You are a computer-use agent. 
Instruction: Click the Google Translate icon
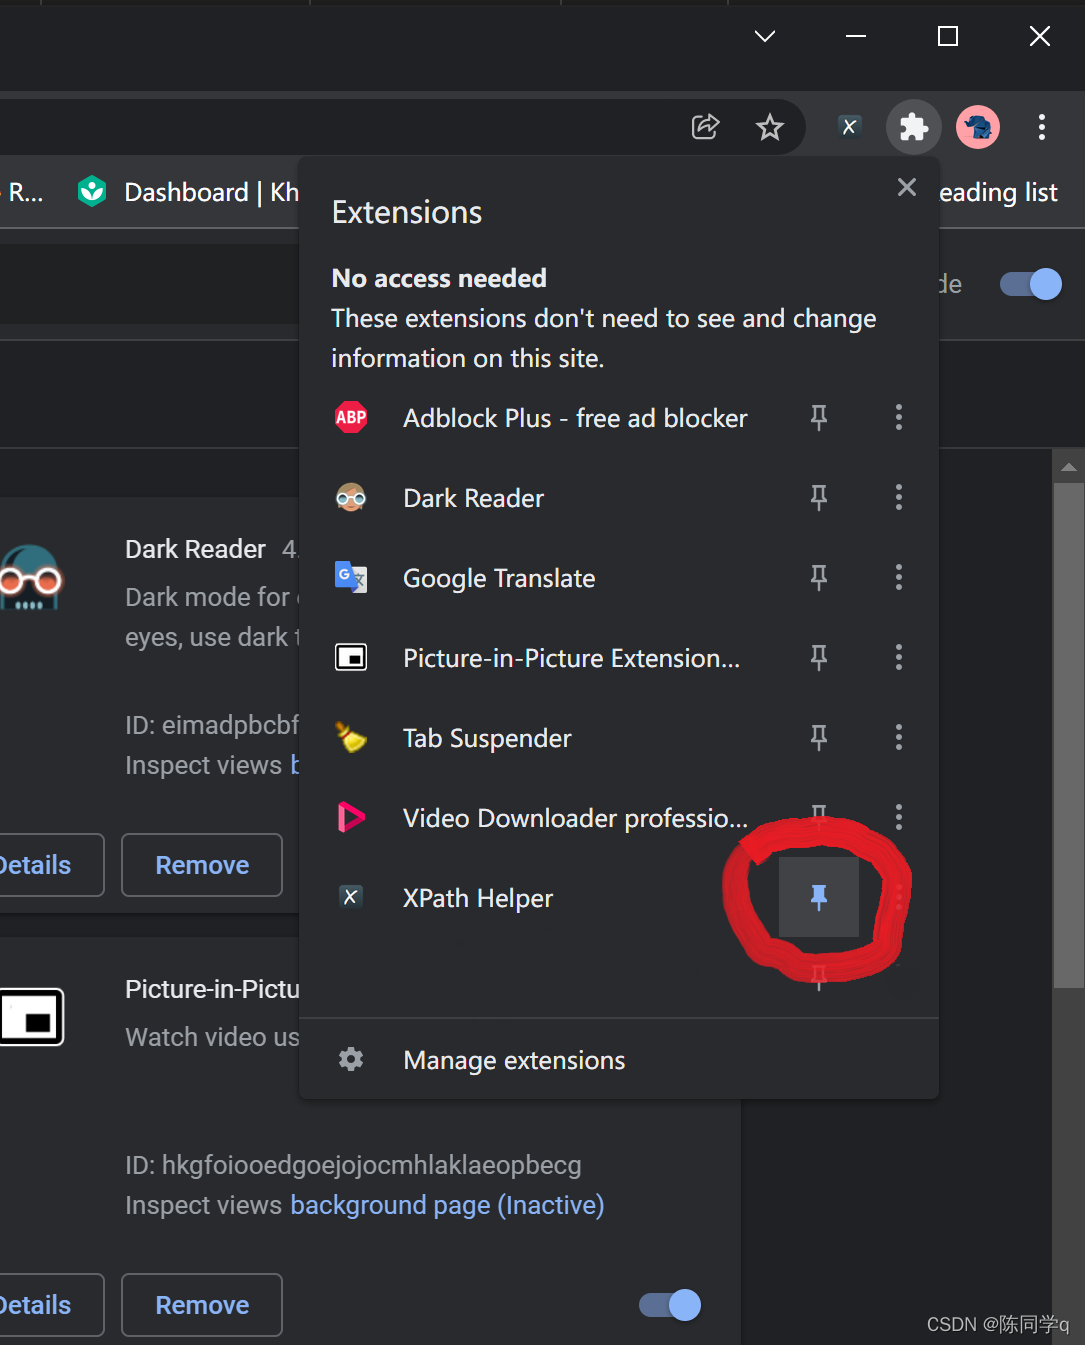[x=351, y=577]
